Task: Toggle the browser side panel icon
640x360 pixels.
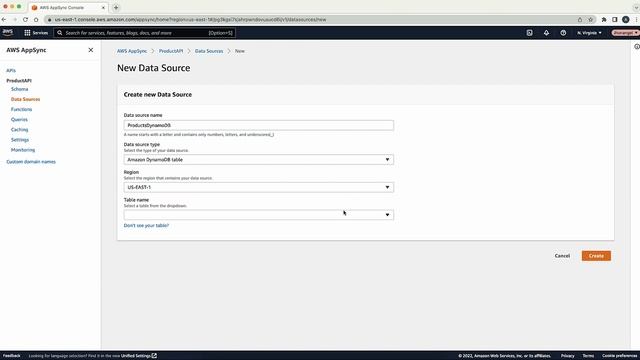Action: tap(615, 20)
